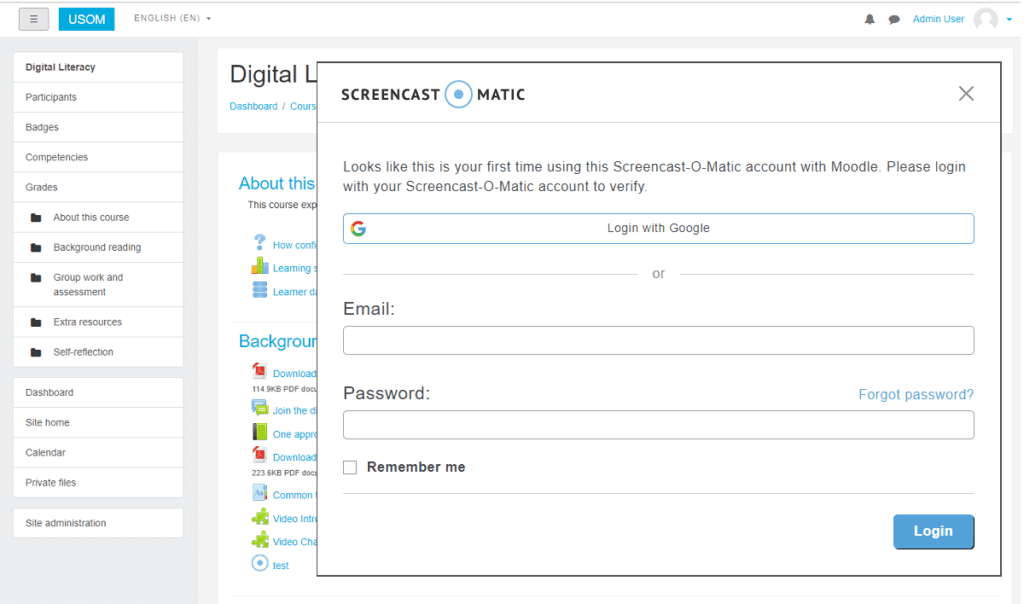Open Grades in the sidebar
This screenshot has height=604, width=1024.
98,187
